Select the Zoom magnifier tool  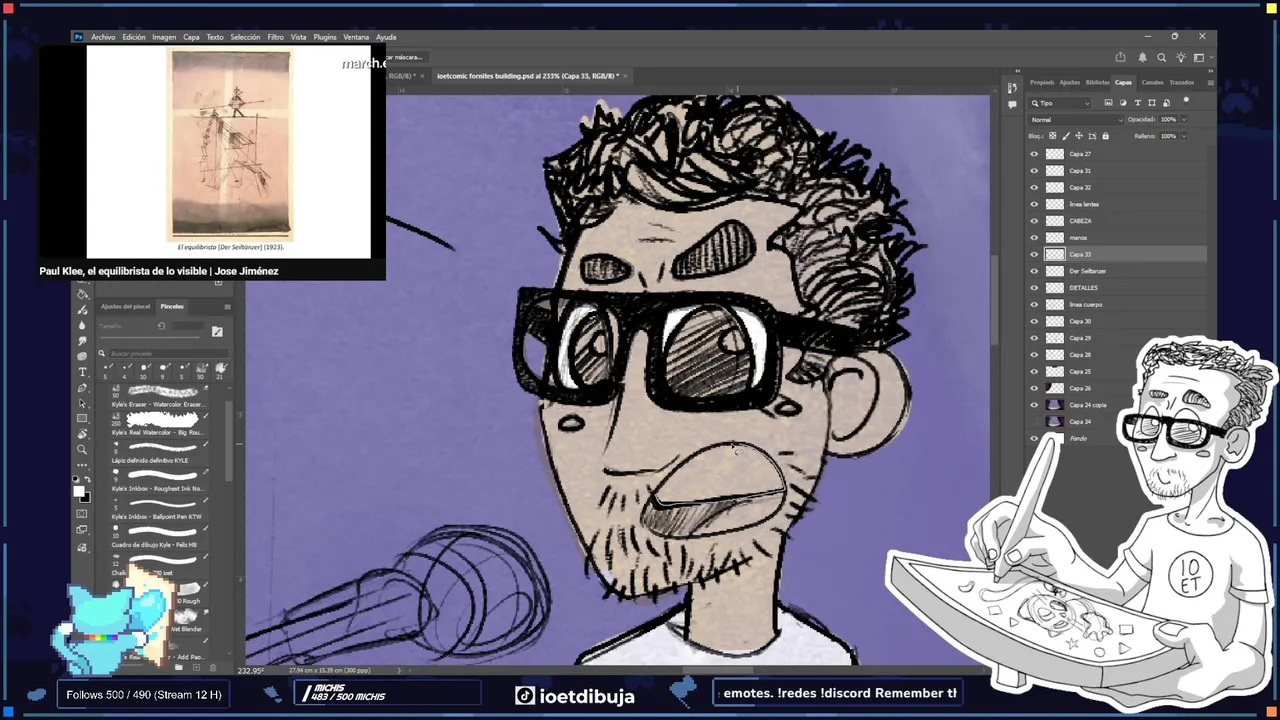(82, 449)
